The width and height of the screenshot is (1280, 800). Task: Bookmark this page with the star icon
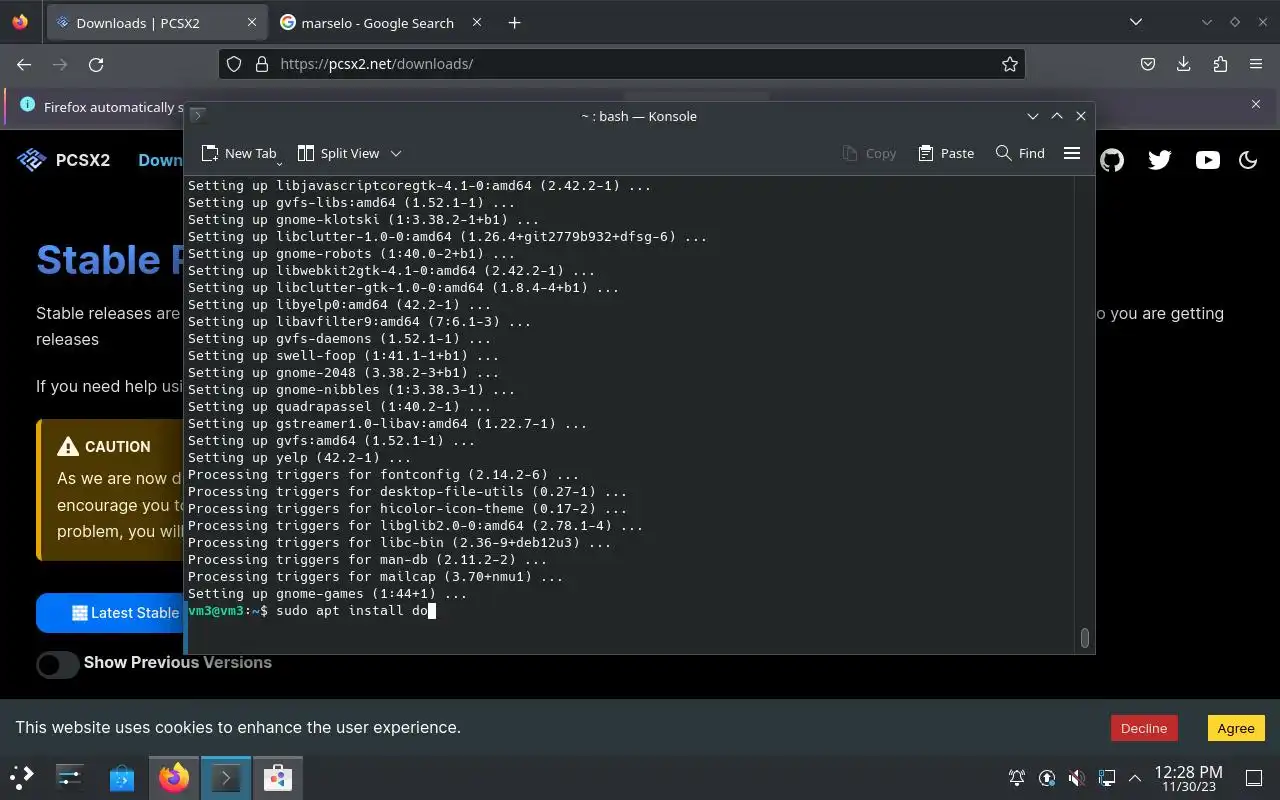point(1010,64)
